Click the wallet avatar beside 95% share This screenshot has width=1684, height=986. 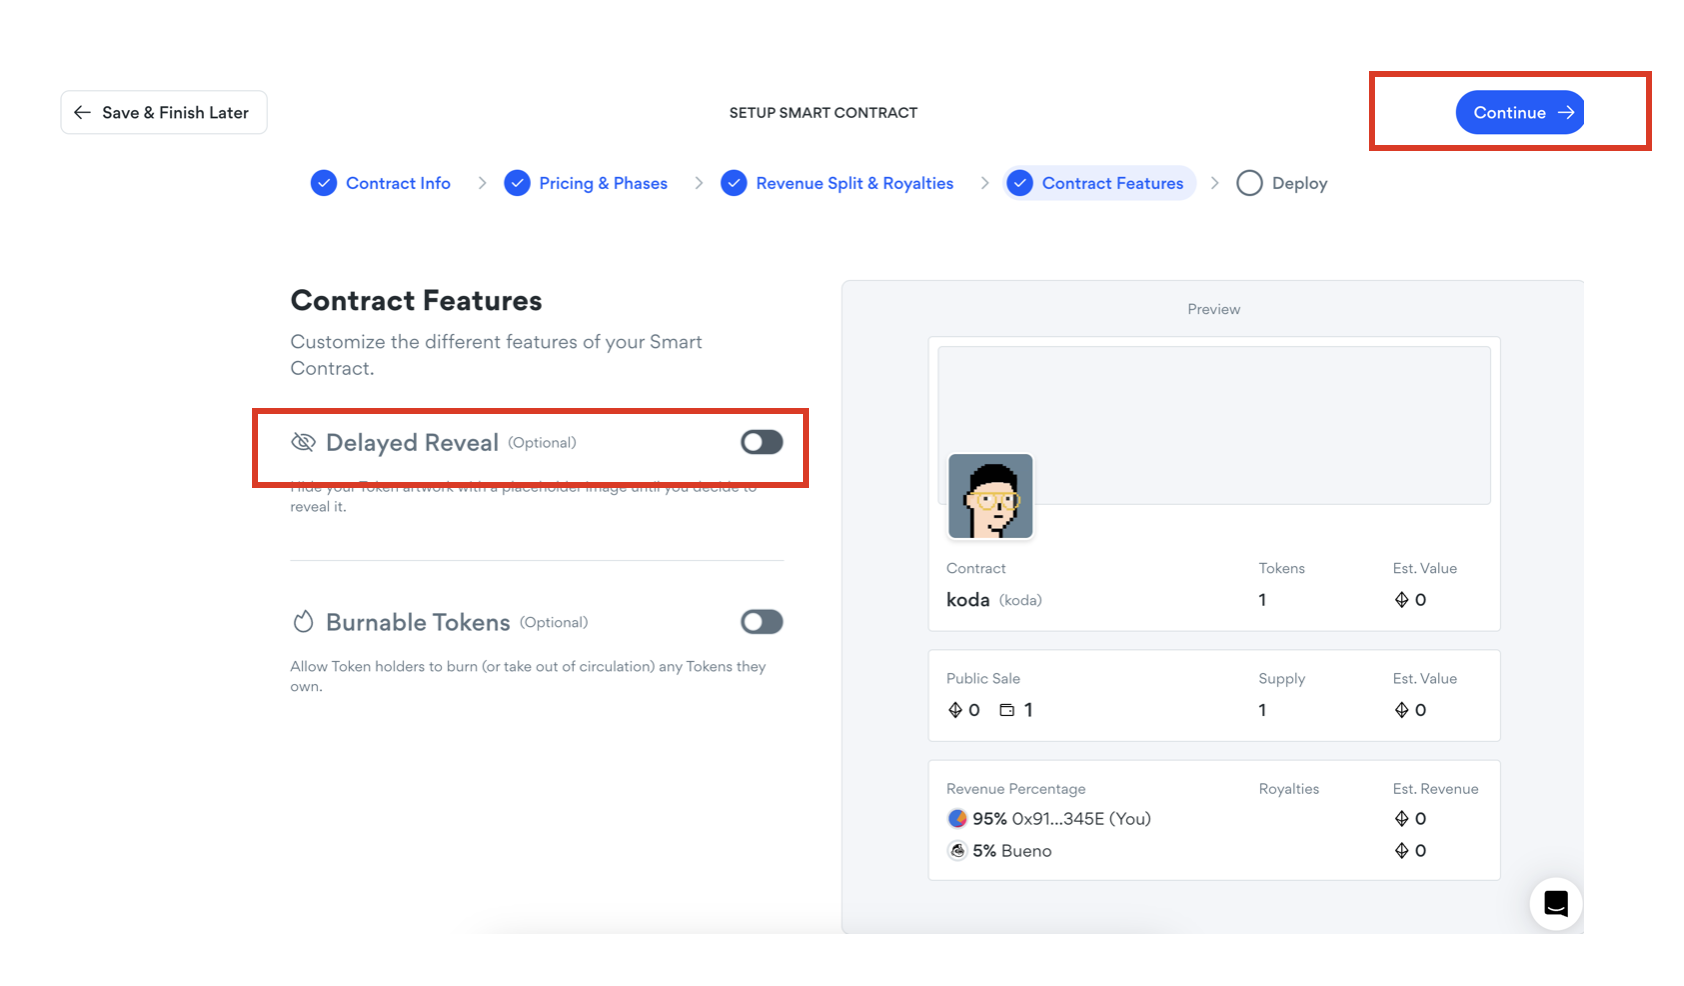coord(957,818)
